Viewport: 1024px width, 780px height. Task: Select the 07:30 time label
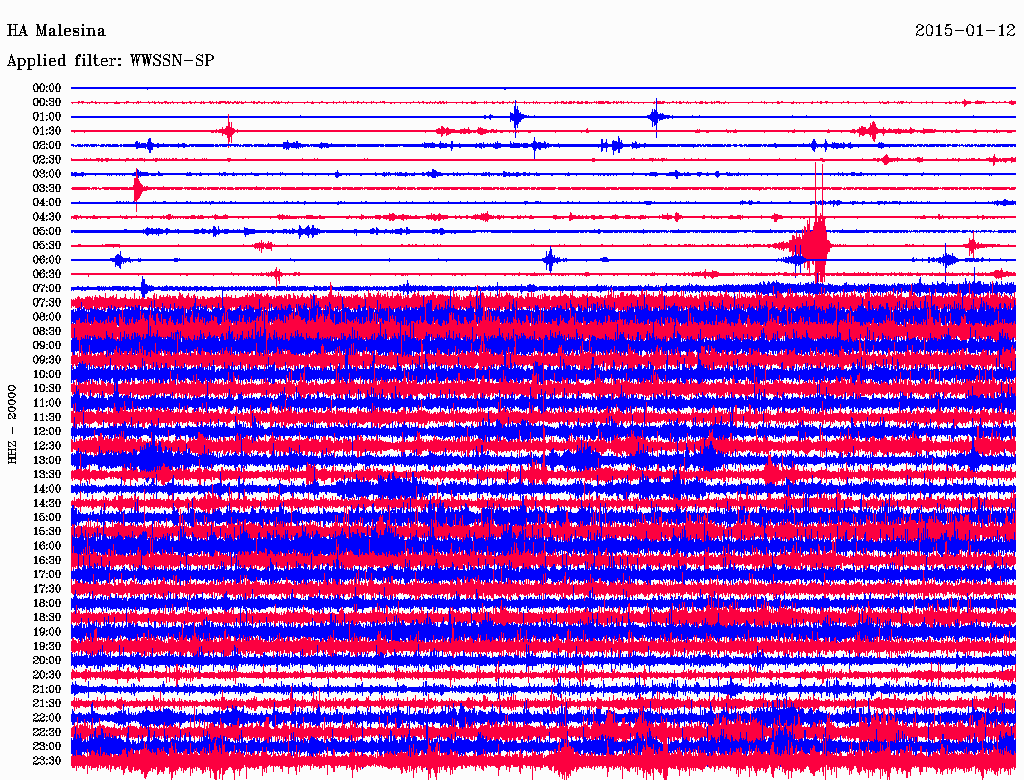coord(47,302)
